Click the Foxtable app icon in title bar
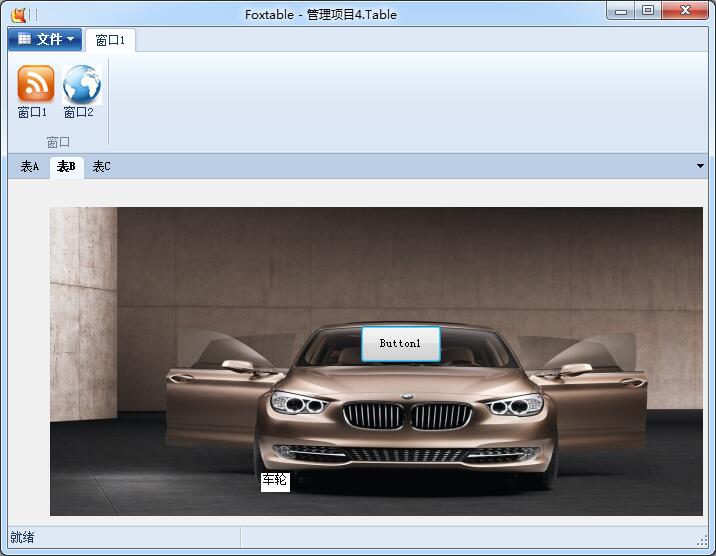The width and height of the screenshot is (716, 556). point(19,15)
